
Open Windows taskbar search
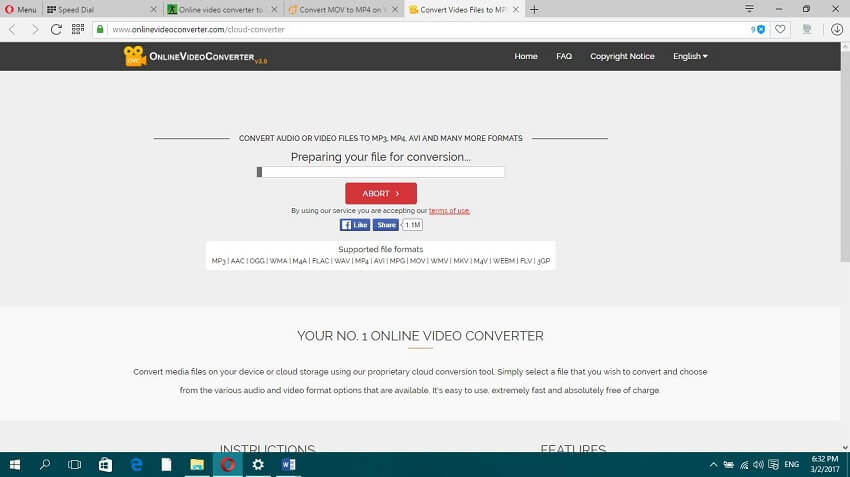tap(45, 465)
